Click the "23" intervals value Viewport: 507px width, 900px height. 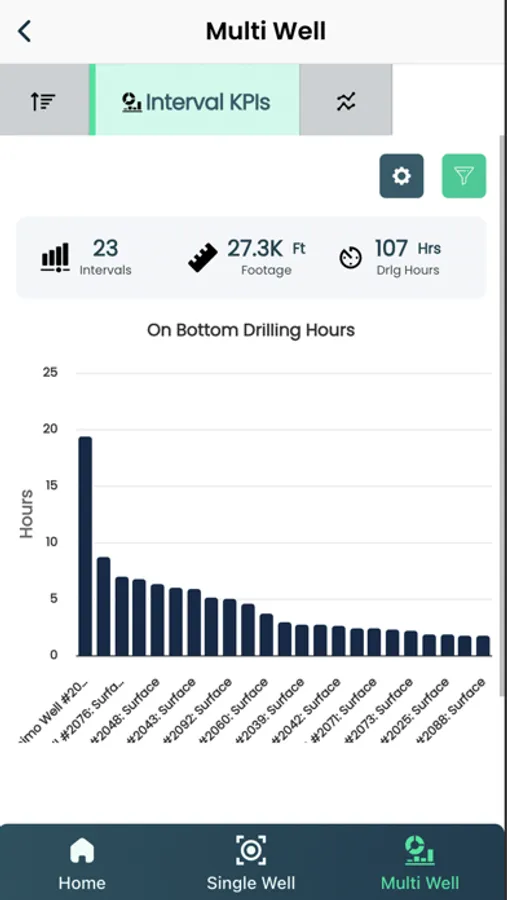pos(105,249)
